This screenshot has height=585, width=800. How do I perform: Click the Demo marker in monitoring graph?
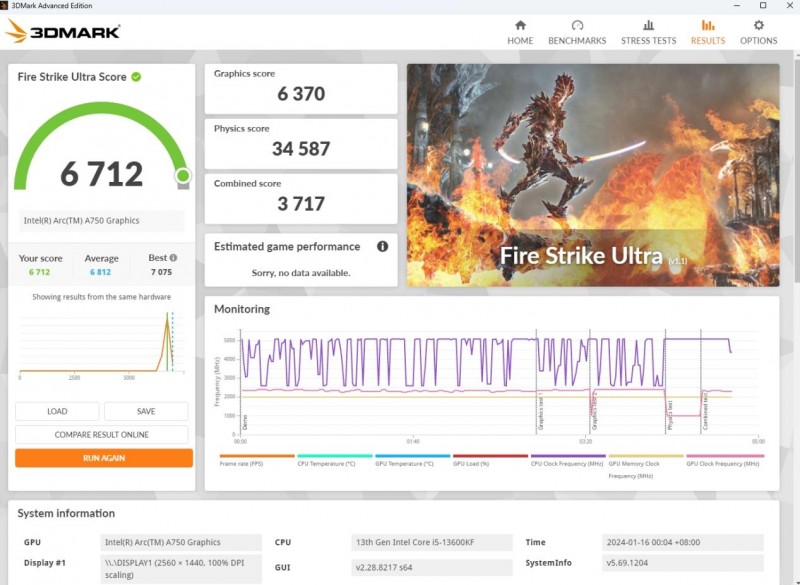click(x=244, y=421)
